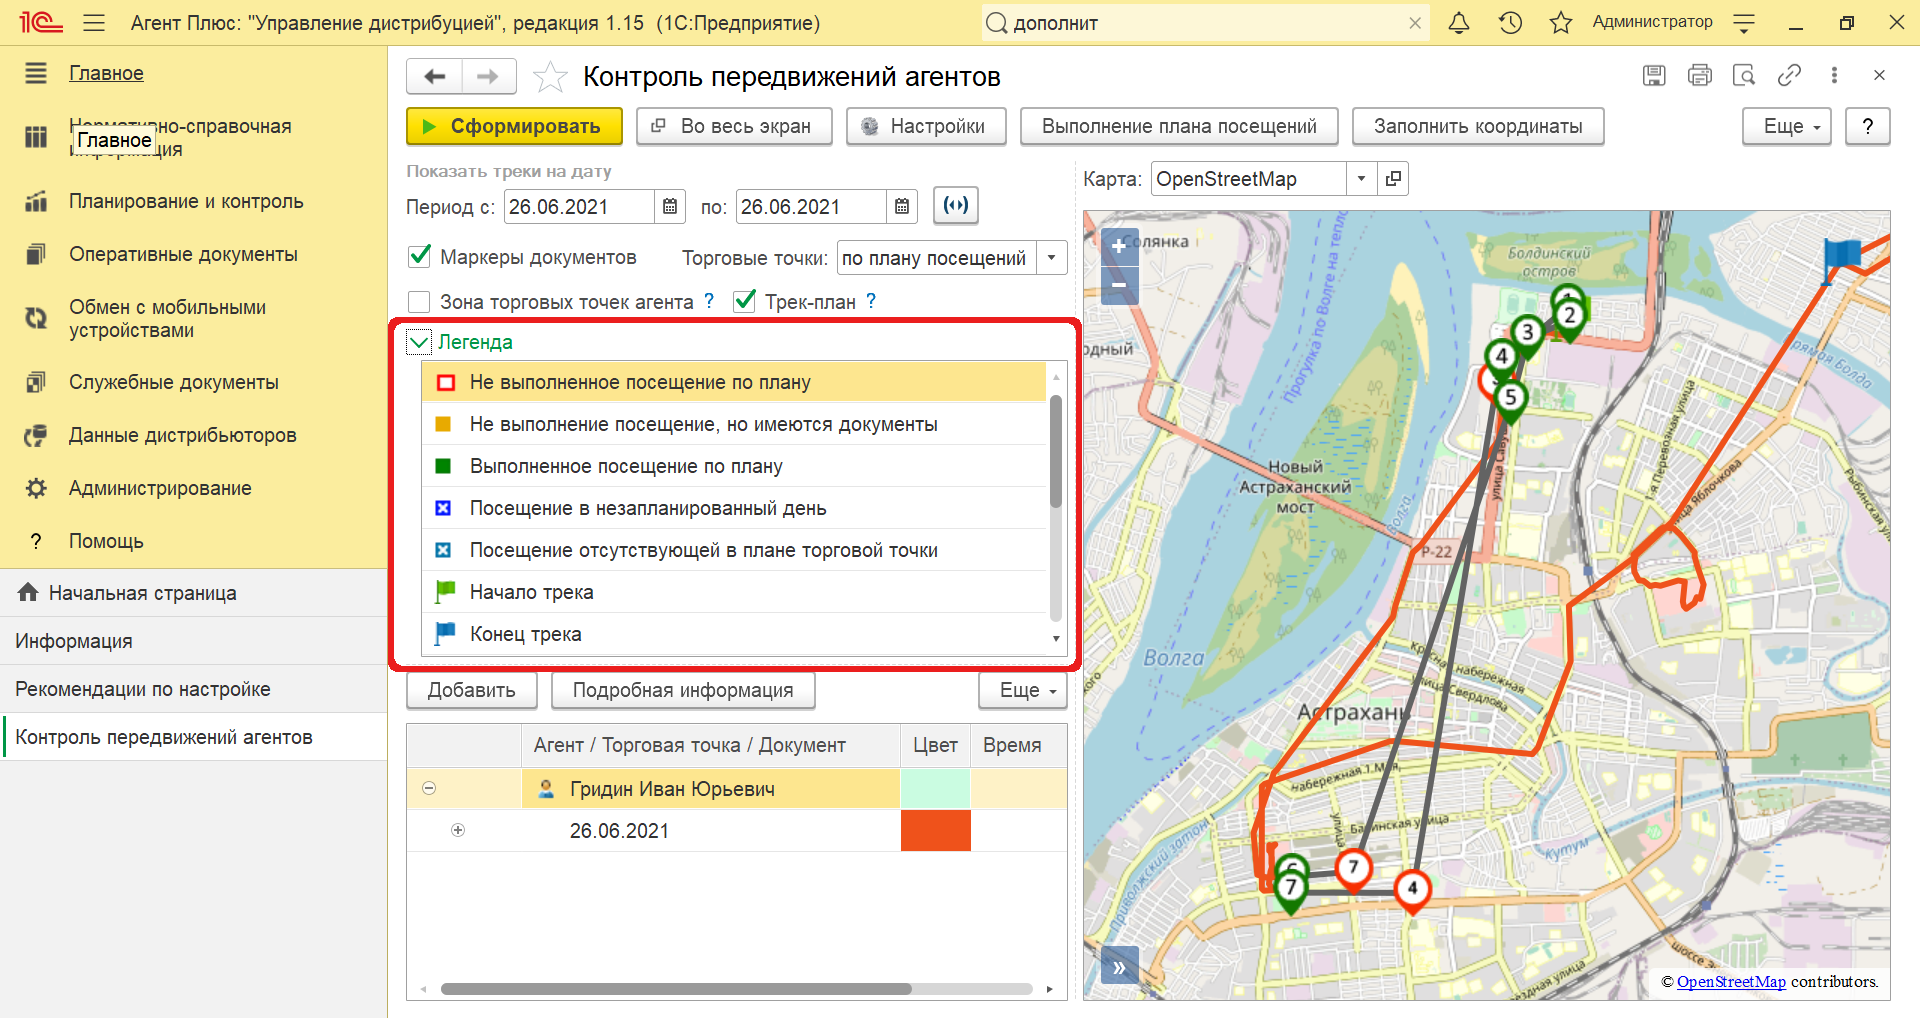The image size is (1920, 1018).
Task: Switch to Рекомендации по настройке tab
Action: [193, 689]
